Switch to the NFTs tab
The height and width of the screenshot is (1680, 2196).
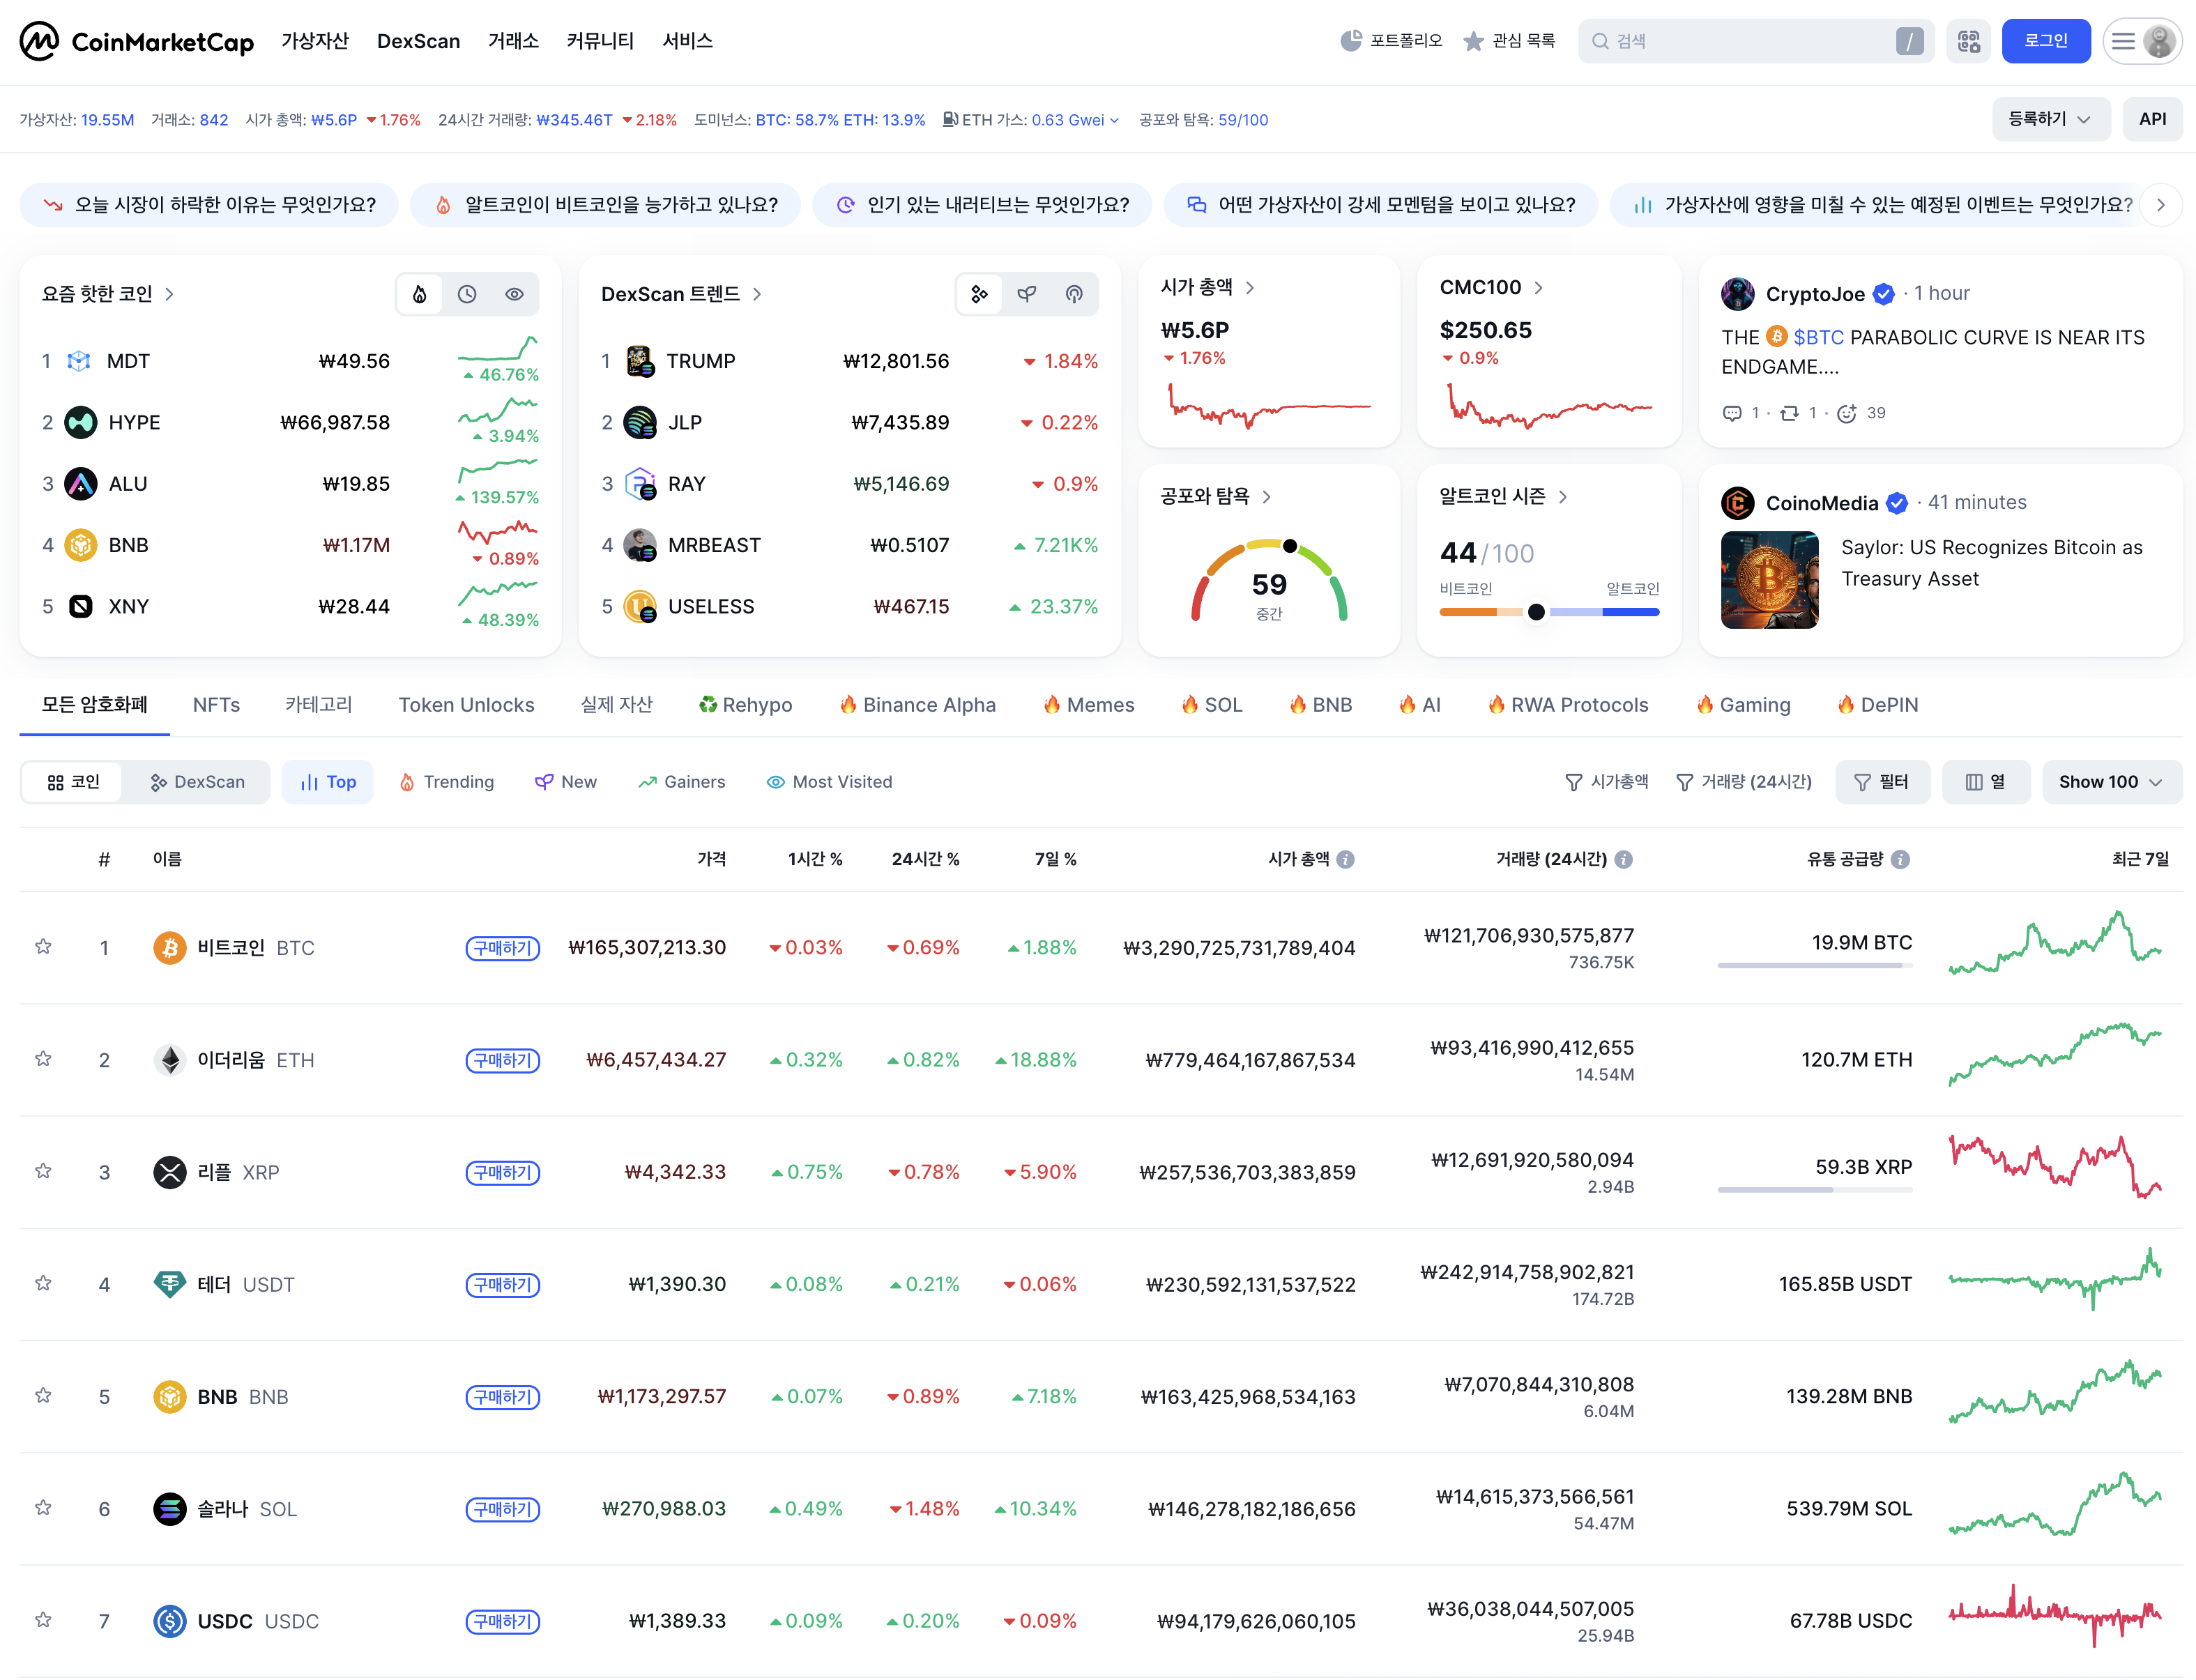216,705
